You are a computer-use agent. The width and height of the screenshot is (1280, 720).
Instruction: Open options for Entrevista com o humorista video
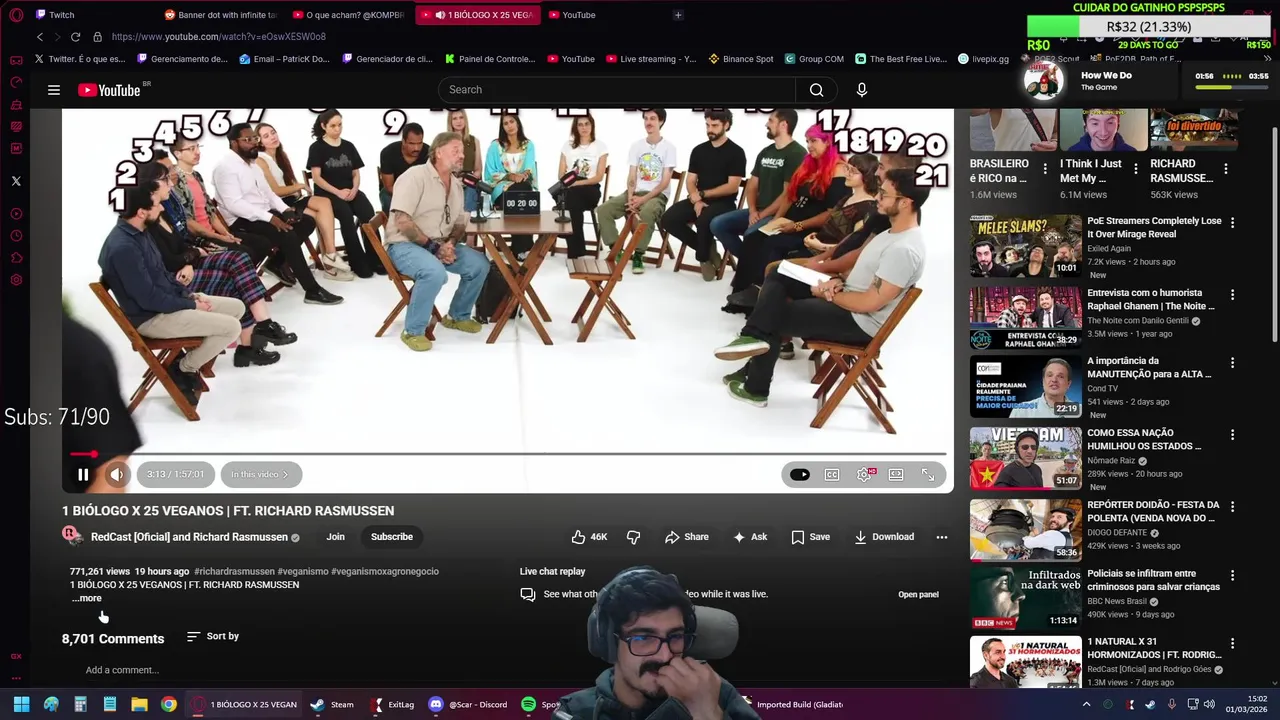1232,295
